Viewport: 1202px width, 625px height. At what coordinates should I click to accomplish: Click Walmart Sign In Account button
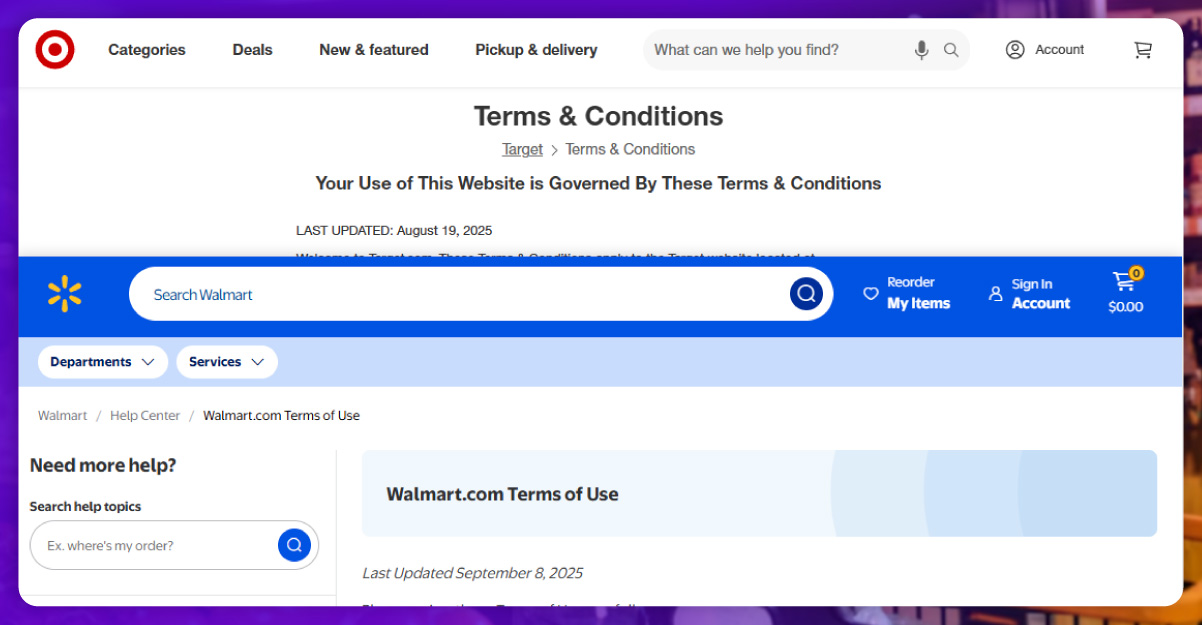[x=1029, y=294]
